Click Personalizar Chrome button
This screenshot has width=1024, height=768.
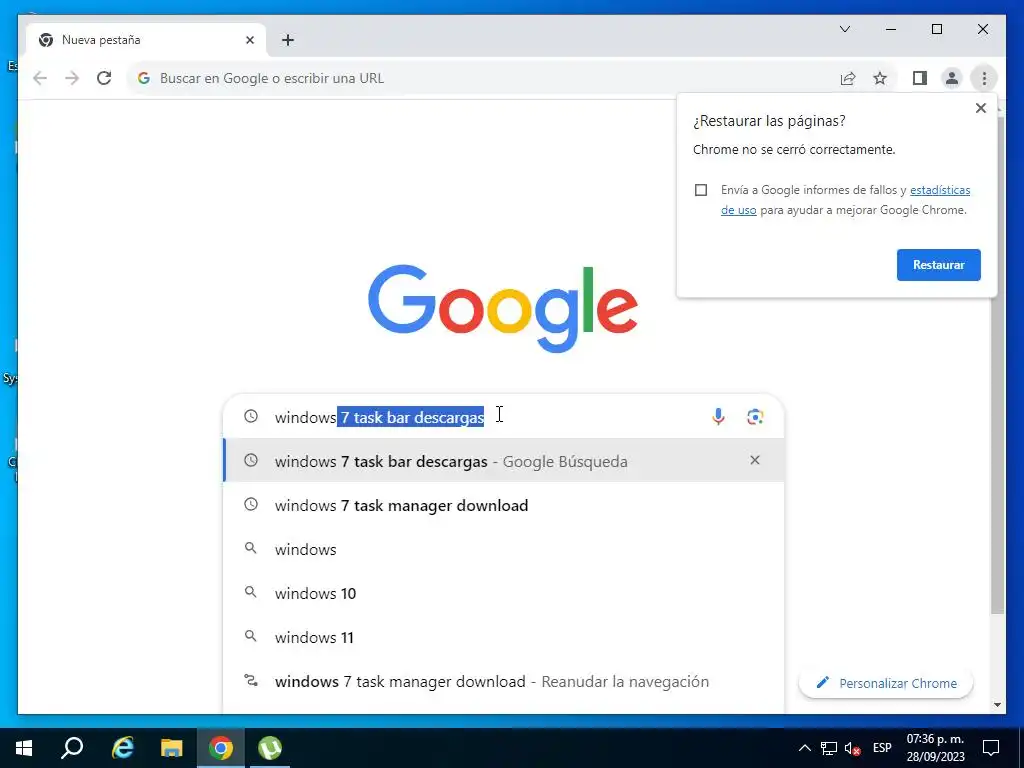tap(886, 683)
